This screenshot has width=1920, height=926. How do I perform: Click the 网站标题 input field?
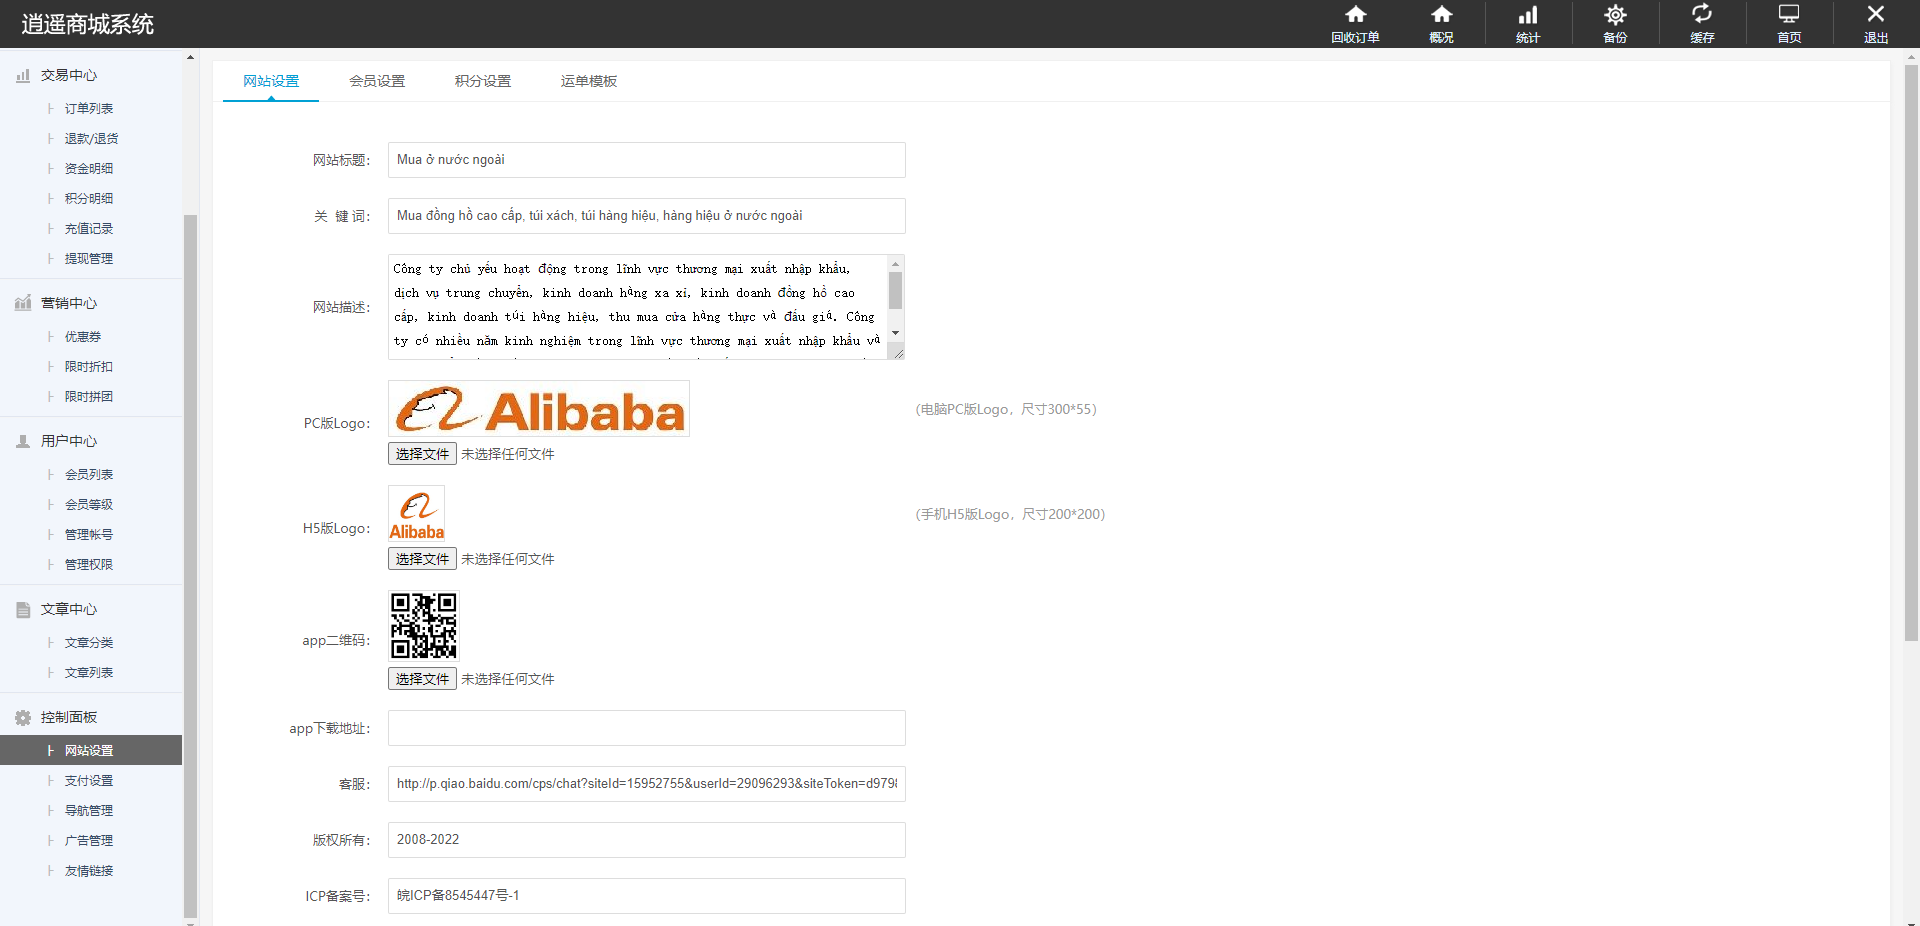pyautogui.click(x=647, y=160)
